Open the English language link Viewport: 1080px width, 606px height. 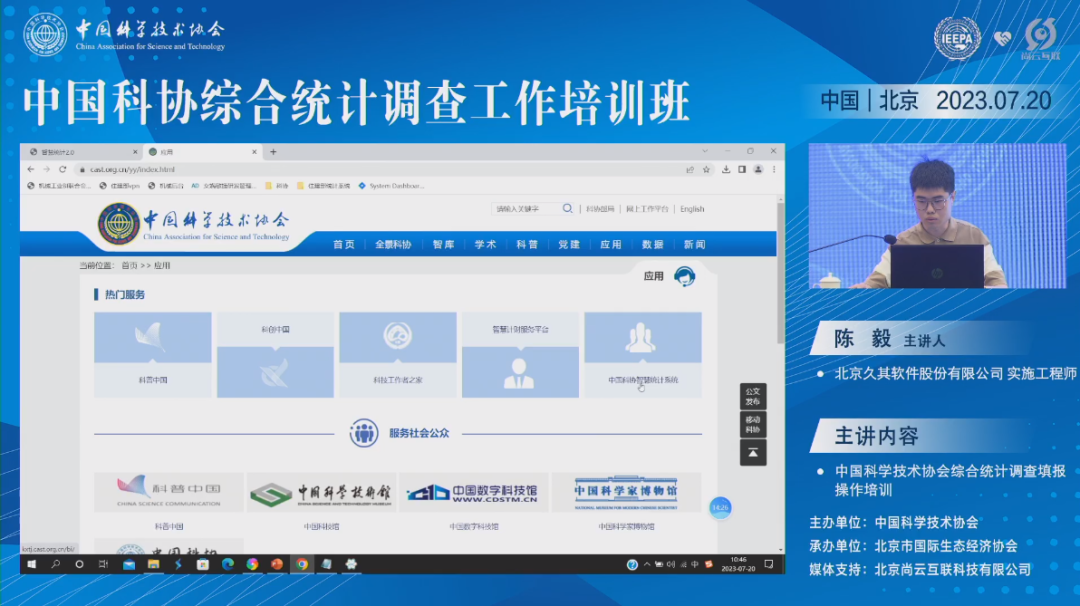pos(692,208)
